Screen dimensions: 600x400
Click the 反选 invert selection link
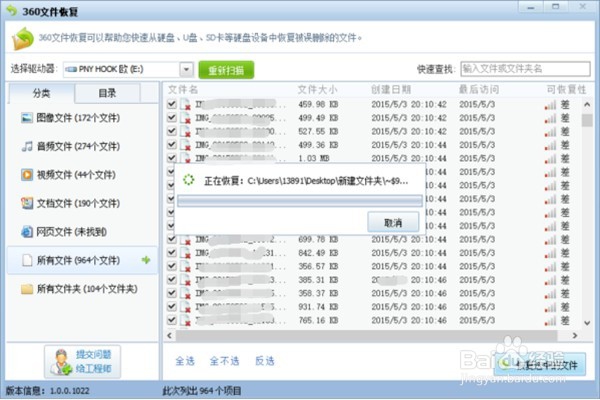click(265, 361)
